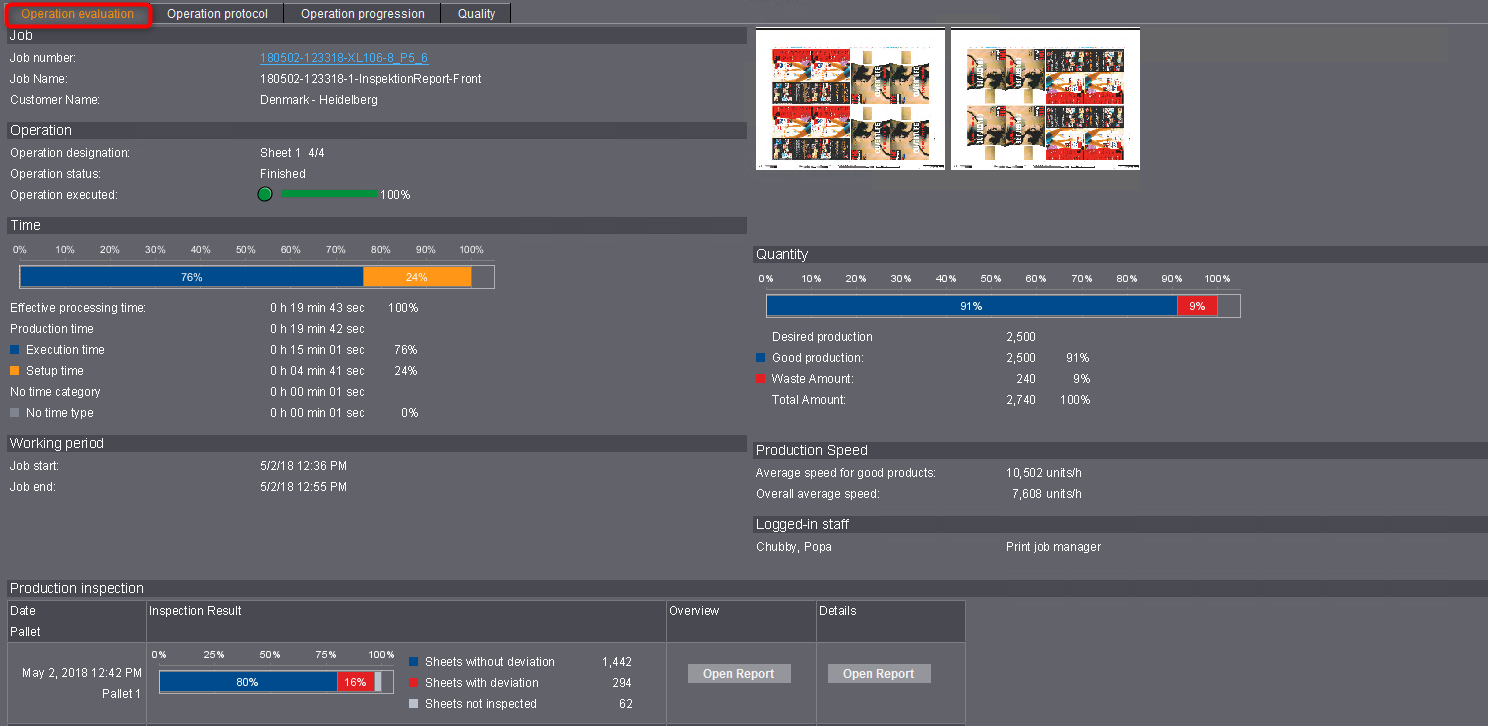Click the 91% Quantity progress bar
This screenshot has height=726, width=1488.
pos(970,305)
